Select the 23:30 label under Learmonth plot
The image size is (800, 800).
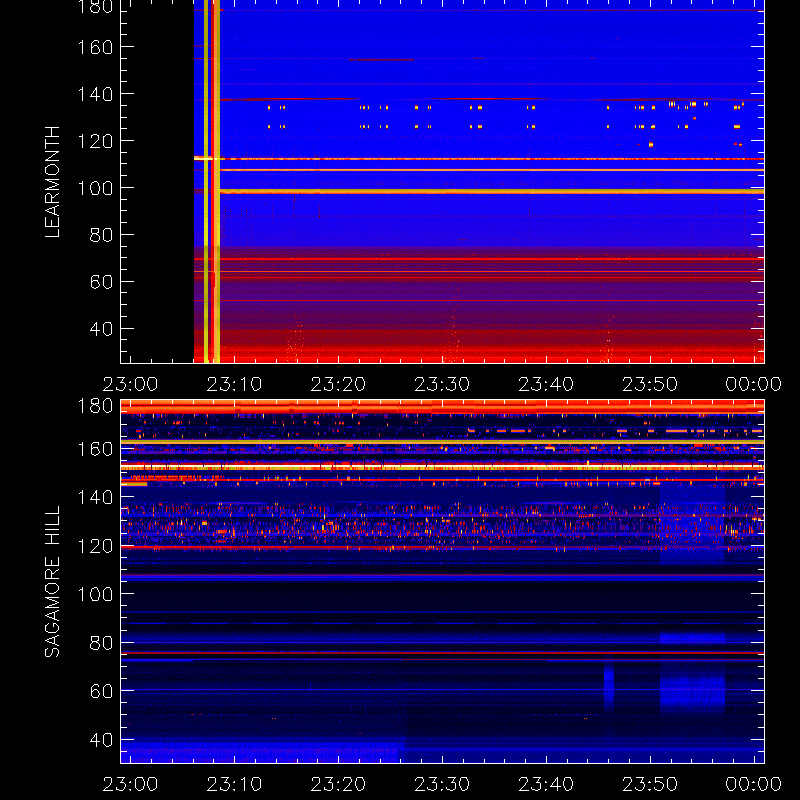click(x=442, y=384)
